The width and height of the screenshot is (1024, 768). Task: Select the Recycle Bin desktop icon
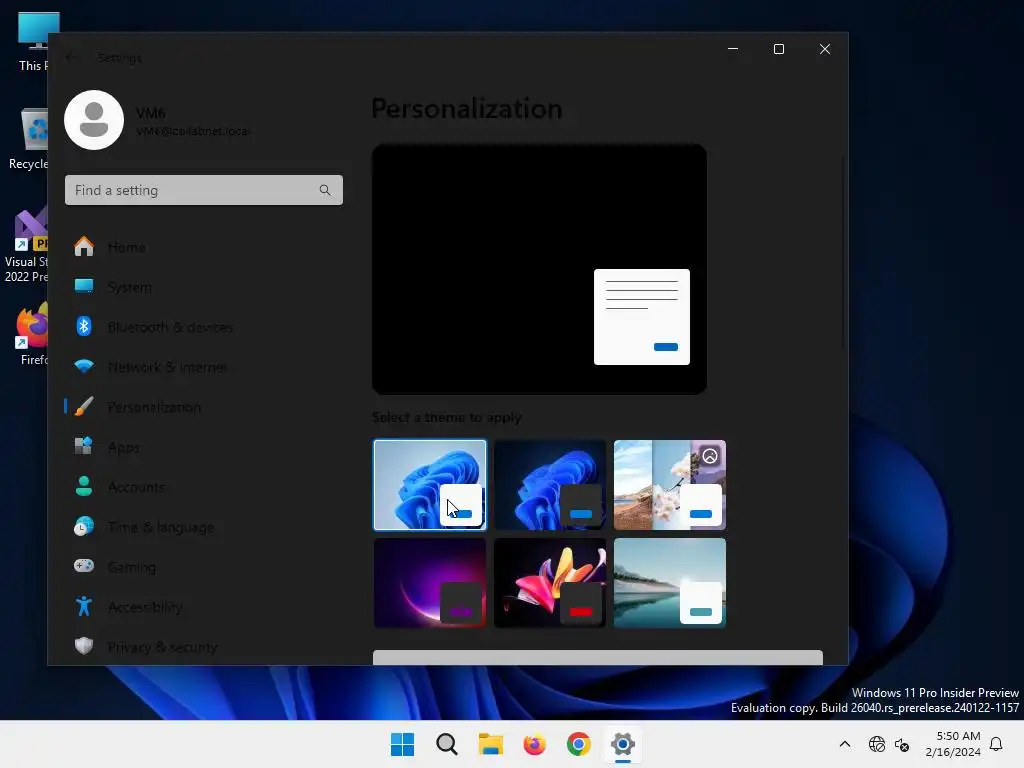tap(29, 139)
